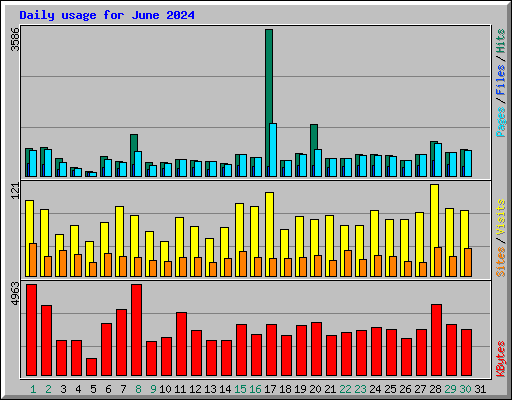The height and width of the screenshot is (400, 512).
Task: Click the red KBytes bar for day 1
Action: click(31, 330)
